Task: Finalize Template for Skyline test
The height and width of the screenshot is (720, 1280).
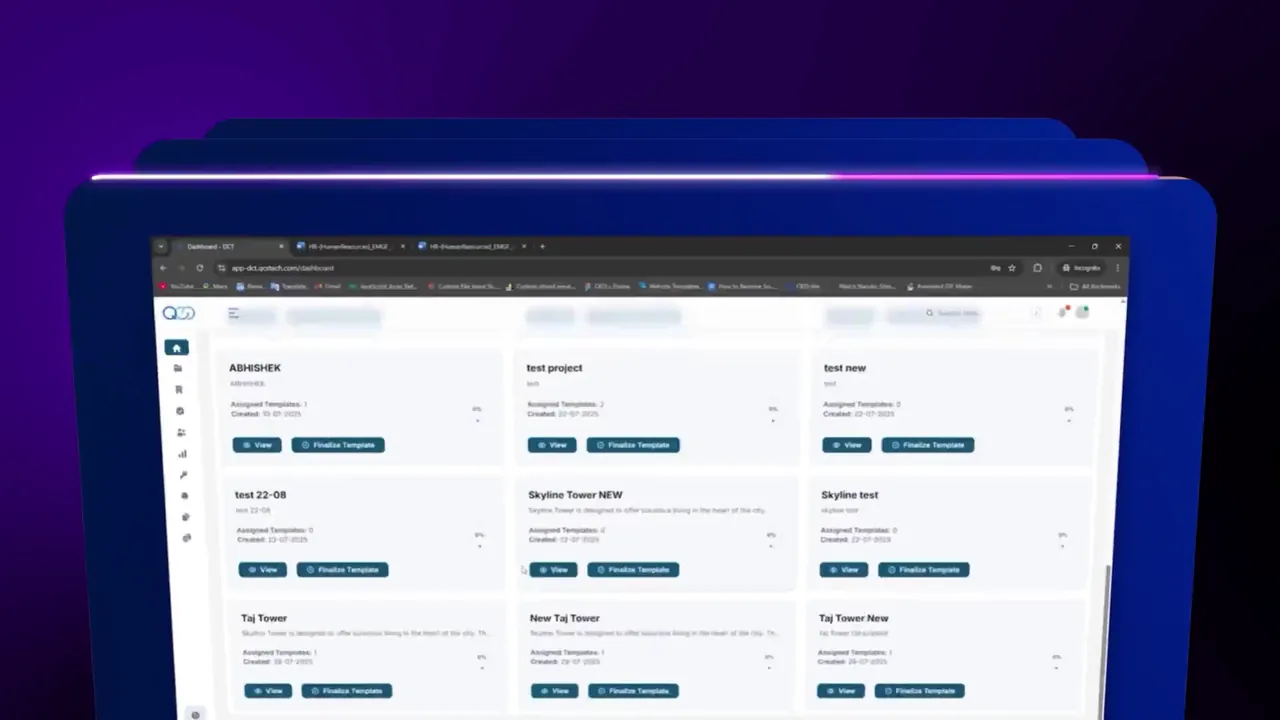Action: click(x=924, y=570)
